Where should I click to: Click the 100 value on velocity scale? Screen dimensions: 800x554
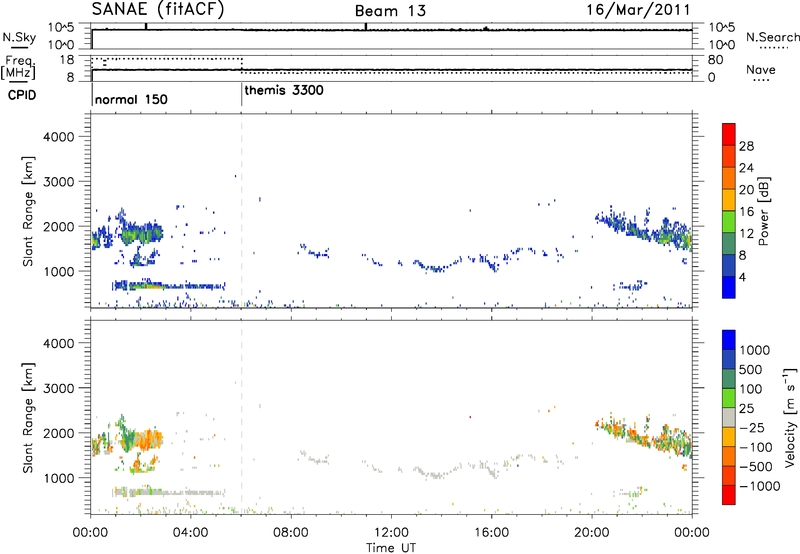click(751, 389)
